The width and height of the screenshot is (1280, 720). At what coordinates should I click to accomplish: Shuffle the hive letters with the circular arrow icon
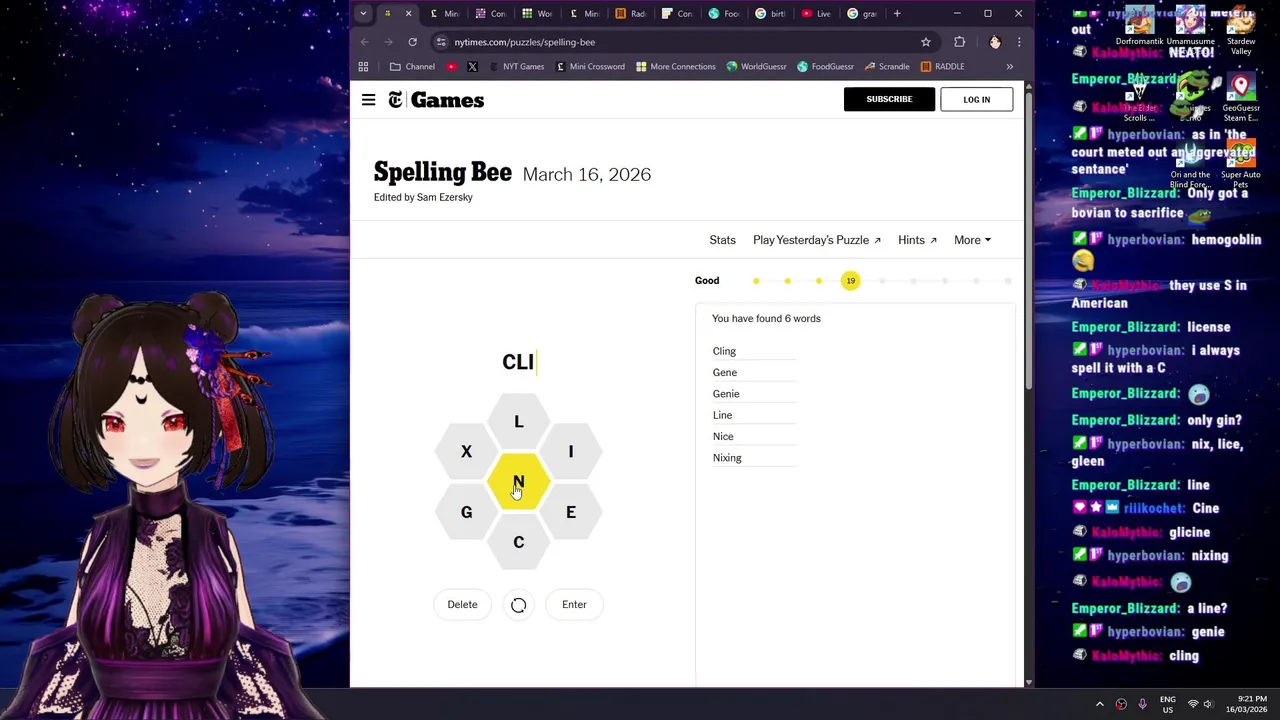518,605
